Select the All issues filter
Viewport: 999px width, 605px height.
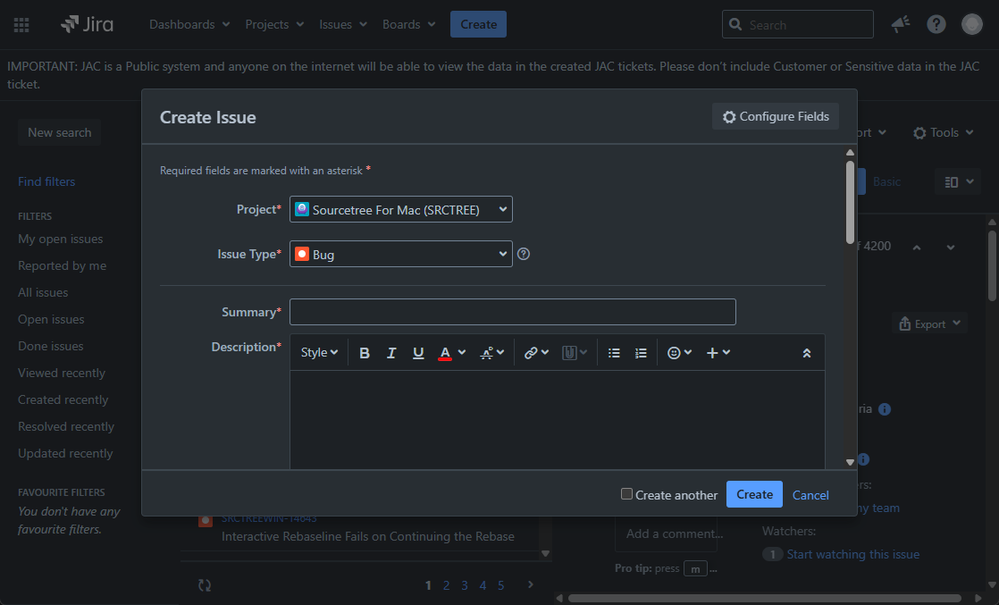pyautogui.click(x=43, y=292)
